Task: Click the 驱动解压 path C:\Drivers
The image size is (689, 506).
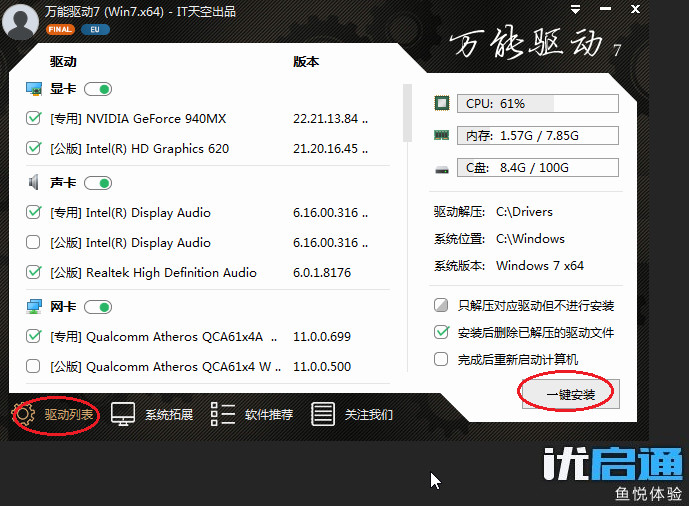Action: [524, 212]
